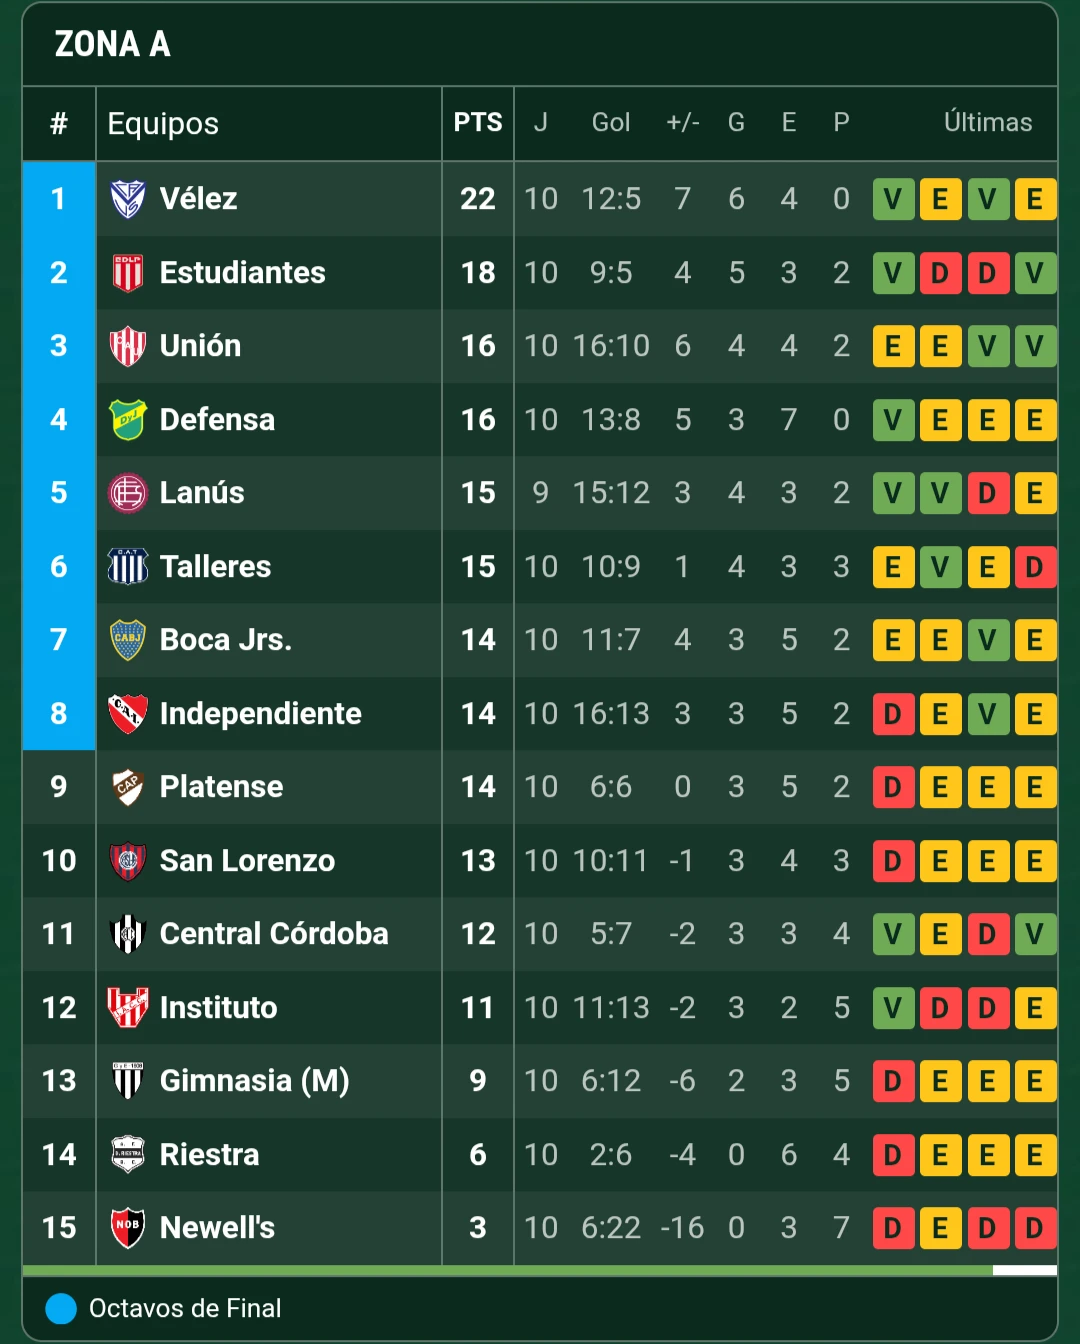Click Gimnasia (M)'s points value

coord(477,1081)
